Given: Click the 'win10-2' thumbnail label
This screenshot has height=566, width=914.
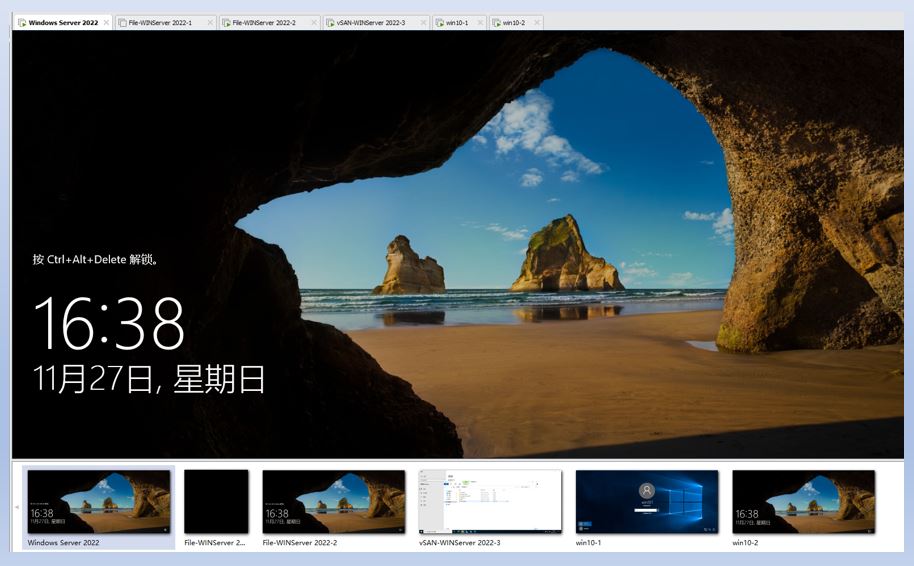Looking at the screenshot, I should tap(745, 542).
